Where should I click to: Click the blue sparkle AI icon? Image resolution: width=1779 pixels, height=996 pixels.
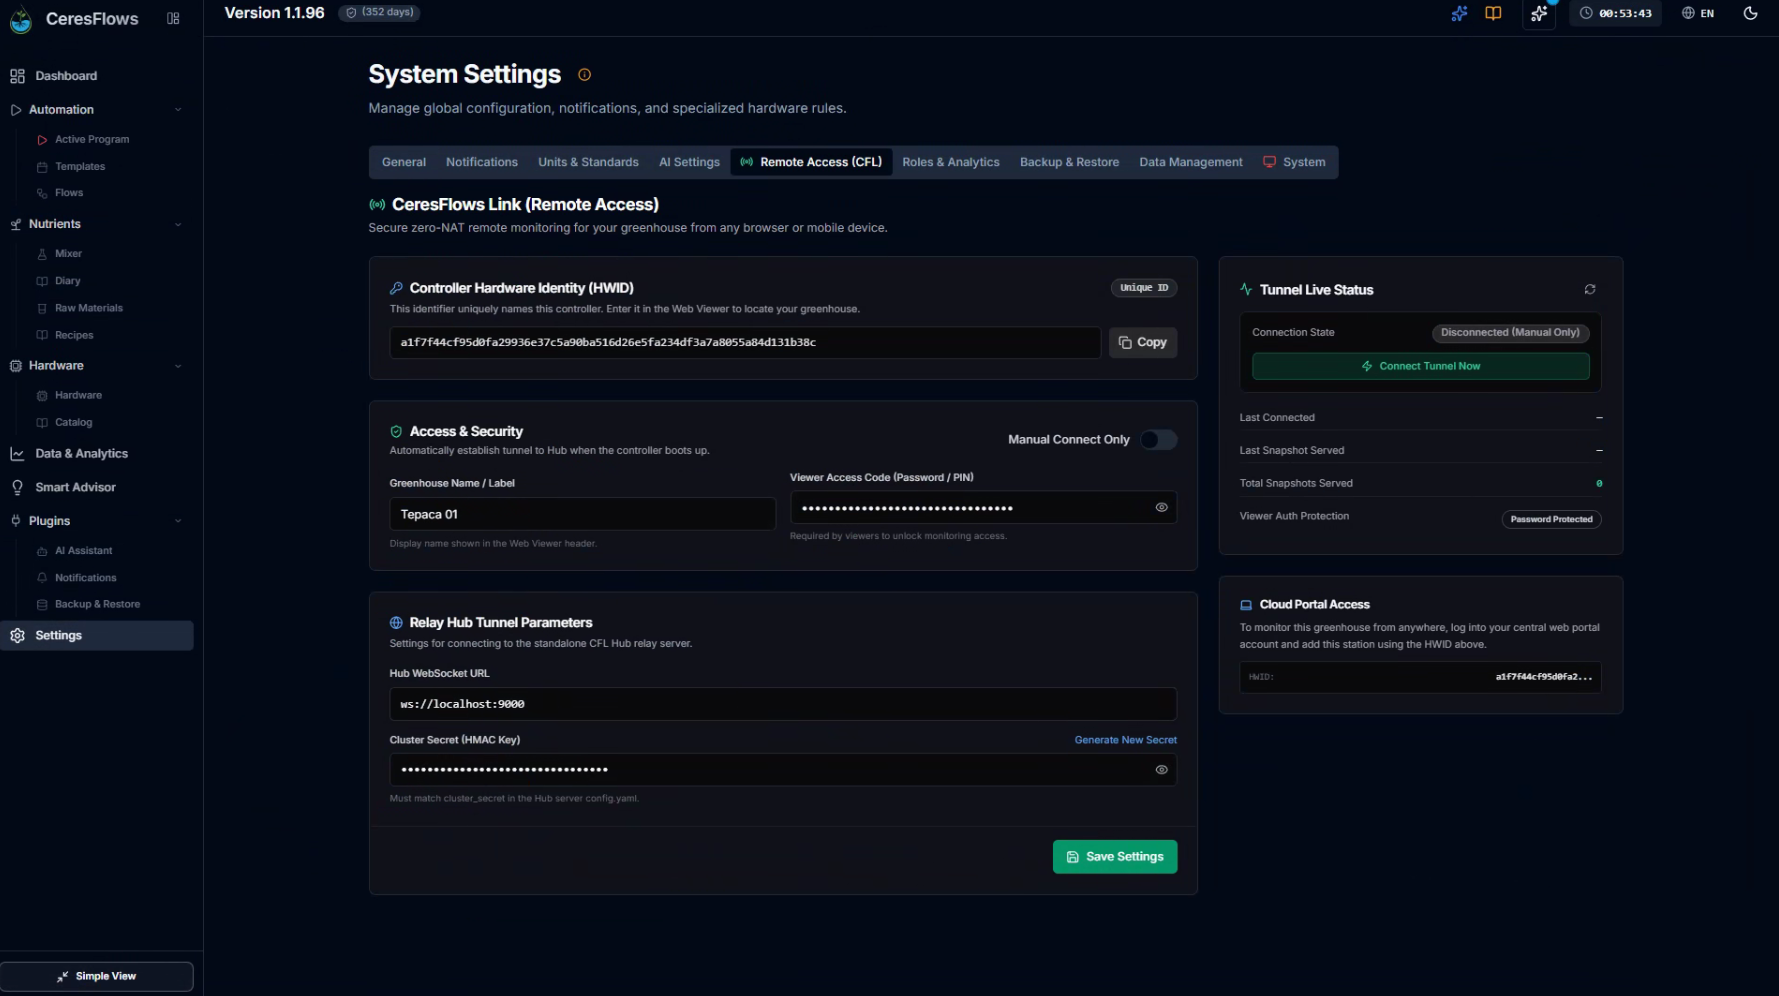1459,13
